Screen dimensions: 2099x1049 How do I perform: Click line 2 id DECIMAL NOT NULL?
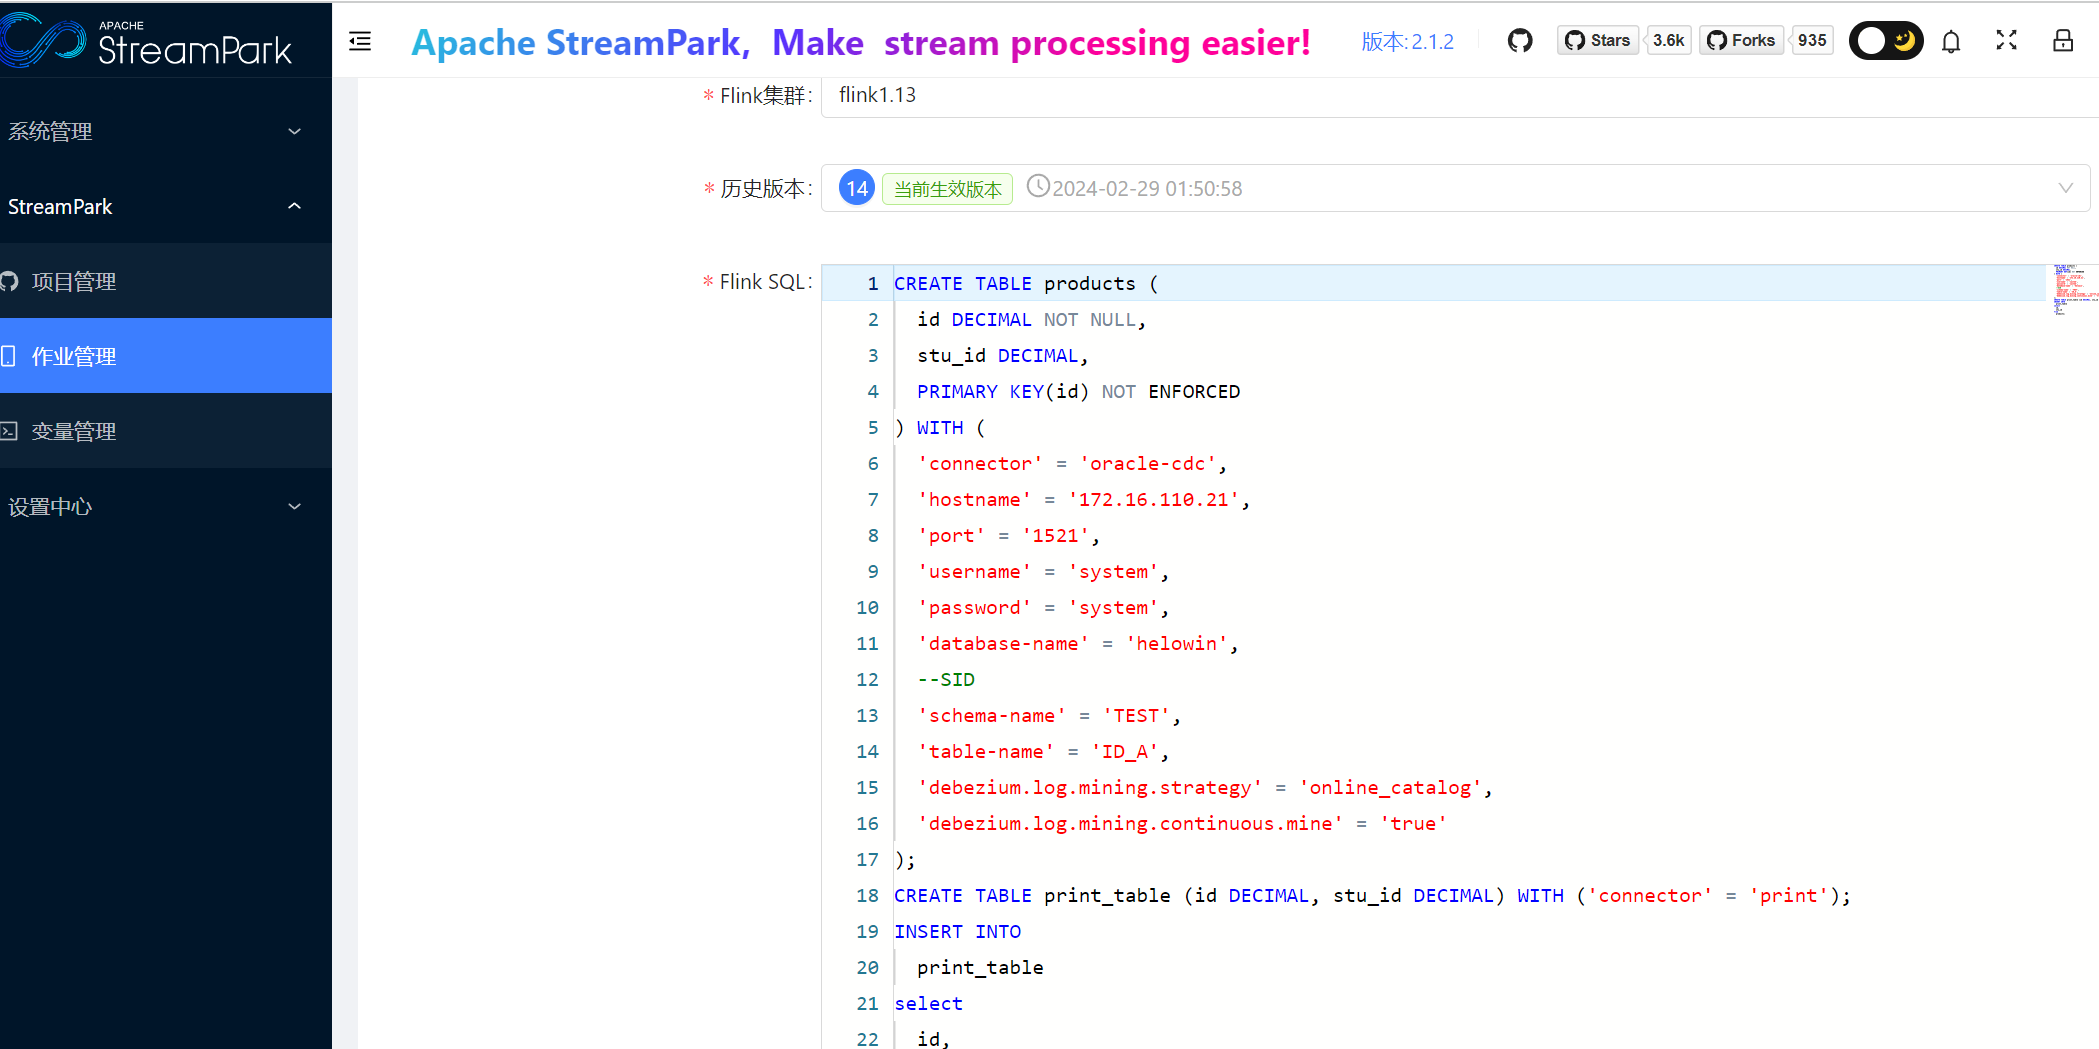point(1031,320)
